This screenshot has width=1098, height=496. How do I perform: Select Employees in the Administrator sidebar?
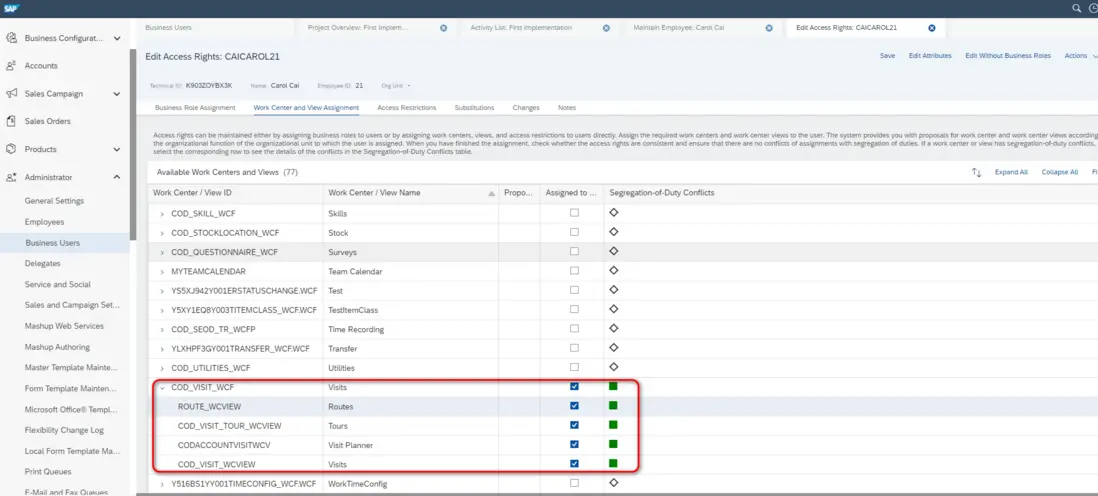(45, 222)
